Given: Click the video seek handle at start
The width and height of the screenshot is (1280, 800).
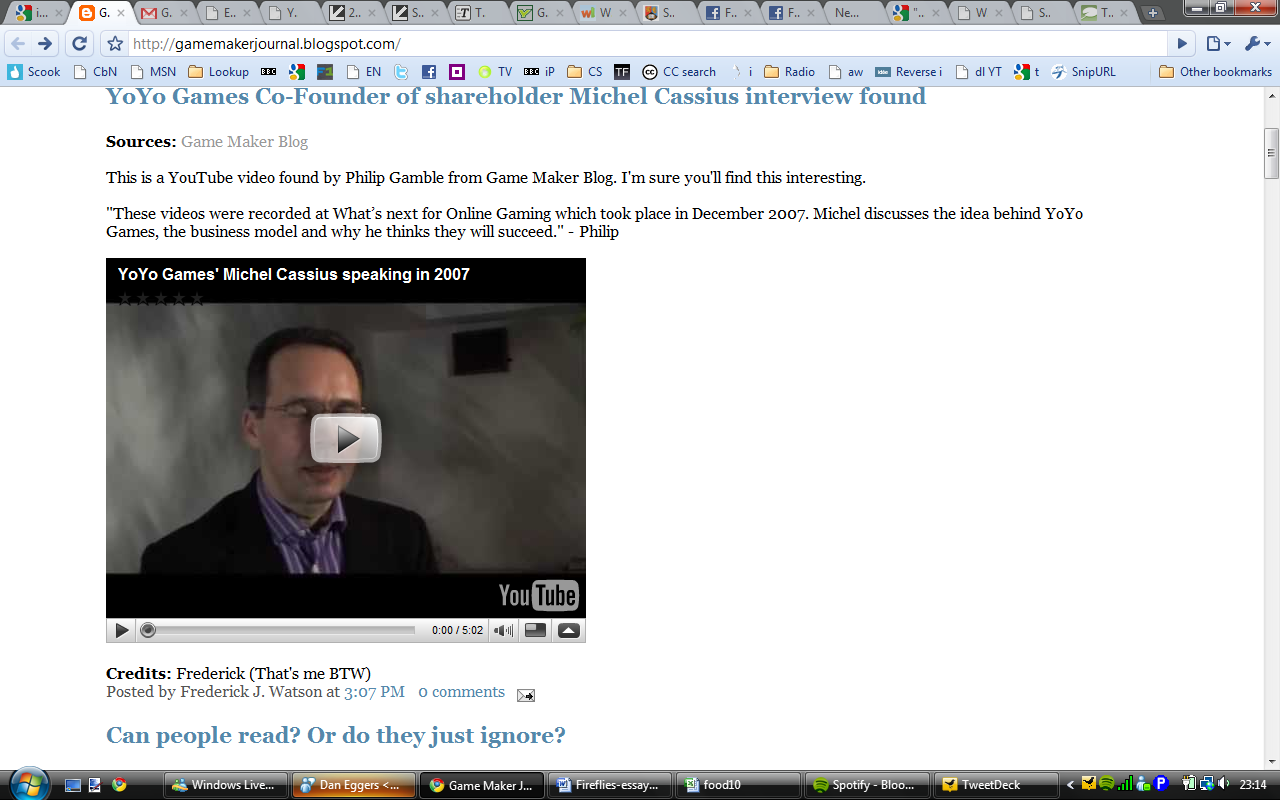Looking at the screenshot, I should [148, 630].
